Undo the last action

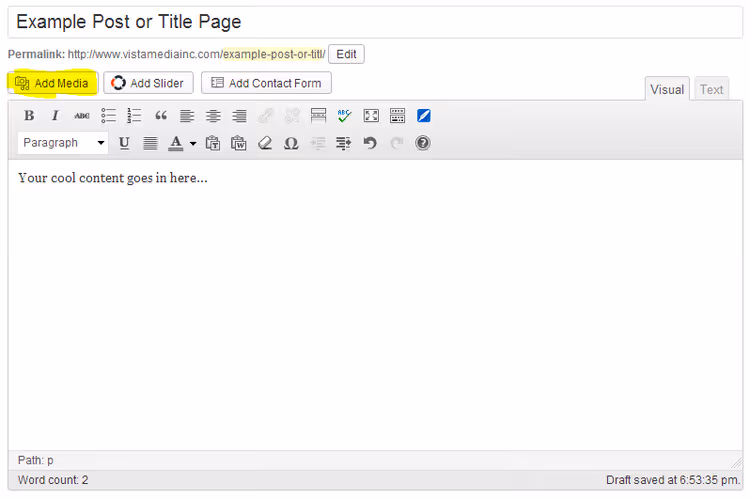pos(370,143)
